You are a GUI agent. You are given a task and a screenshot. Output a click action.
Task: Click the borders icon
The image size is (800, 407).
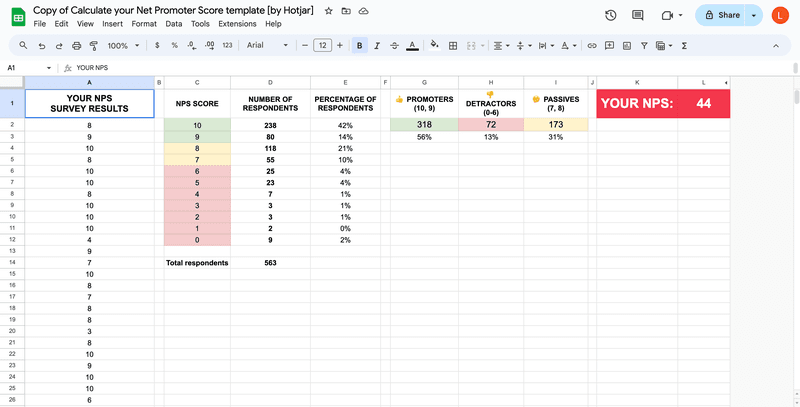click(453, 46)
